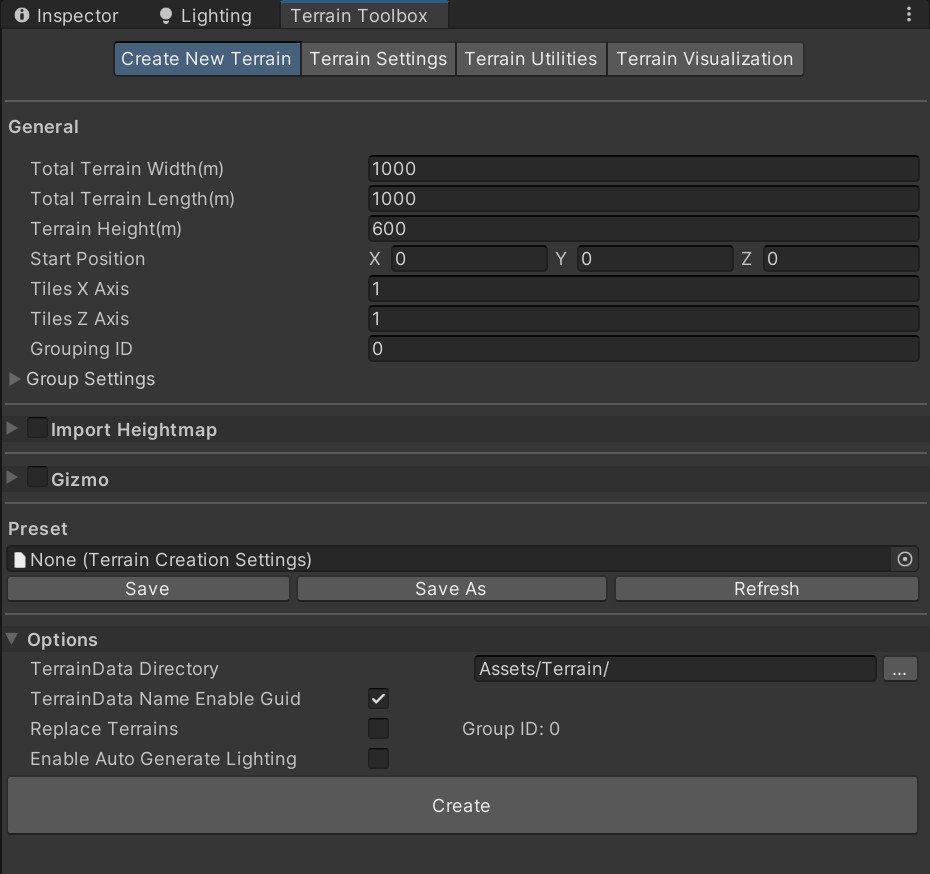Screen dimensions: 930x874
Task: Click the preset Save button
Action: click(x=148, y=589)
